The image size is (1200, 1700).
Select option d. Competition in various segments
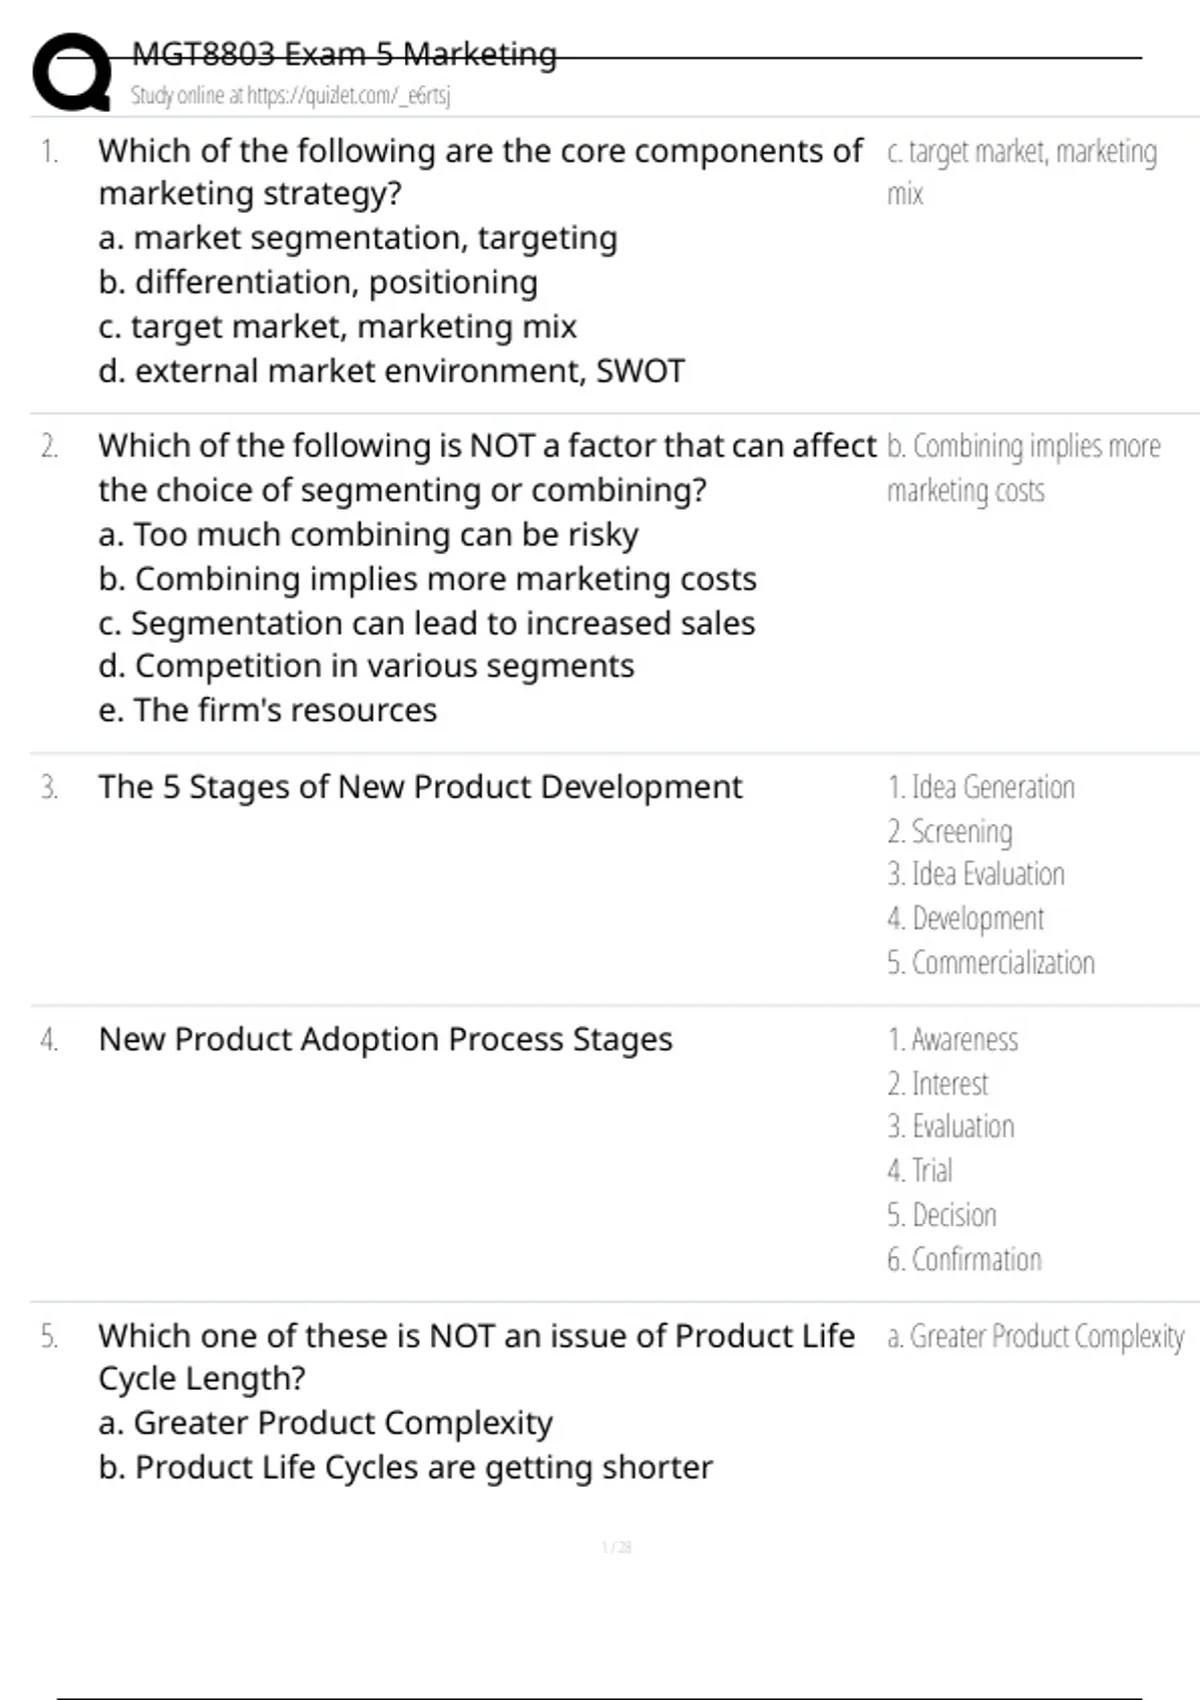click(366, 666)
